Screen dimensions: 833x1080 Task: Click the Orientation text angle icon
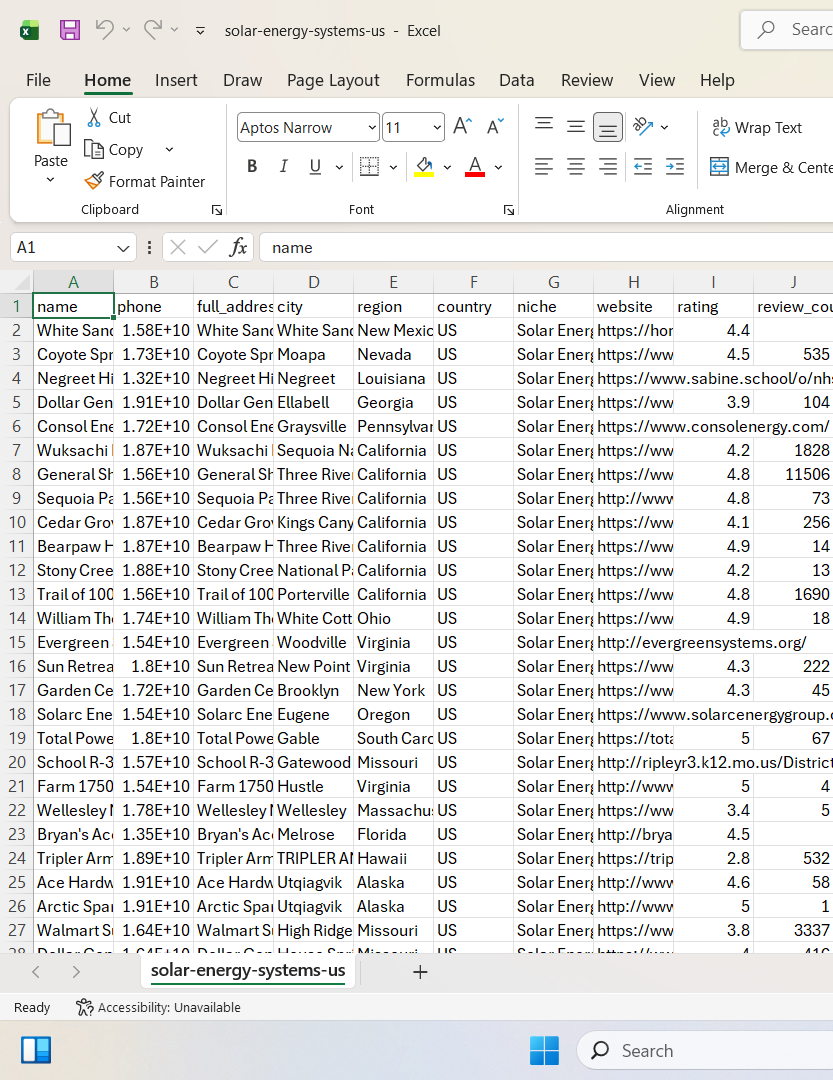coord(643,127)
